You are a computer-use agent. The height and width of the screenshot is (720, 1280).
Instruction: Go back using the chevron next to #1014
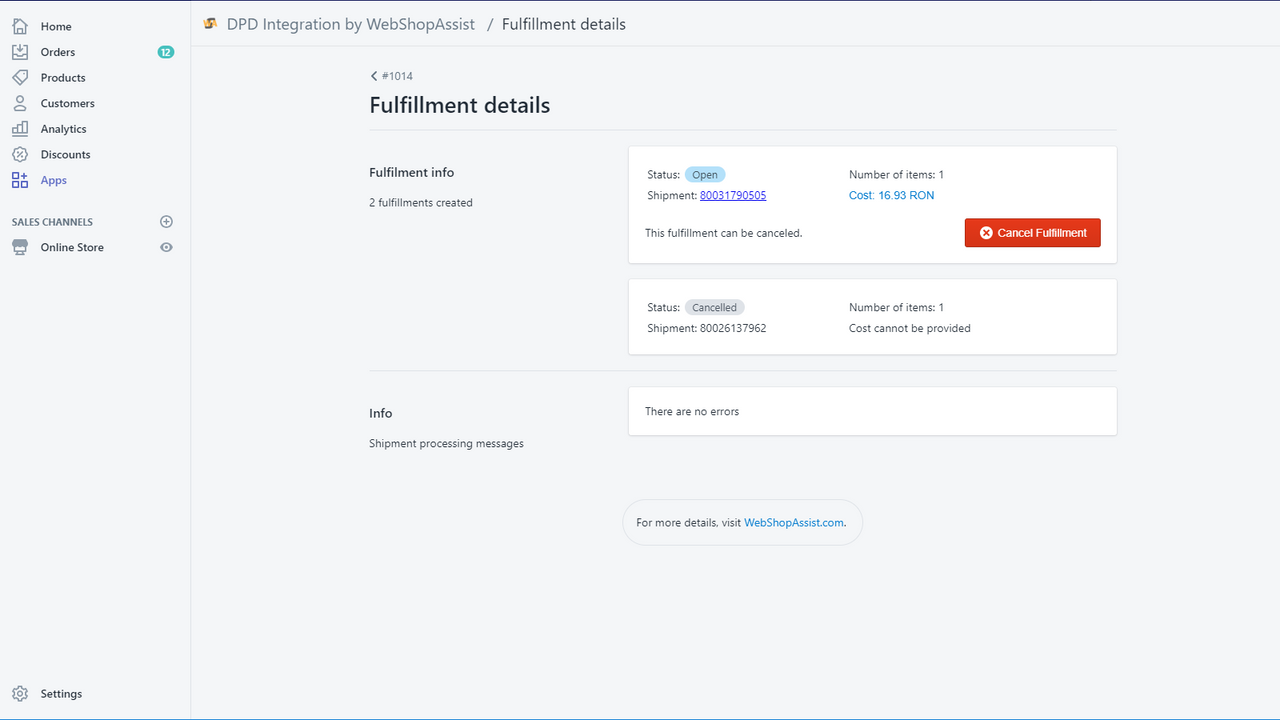(372, 76)
